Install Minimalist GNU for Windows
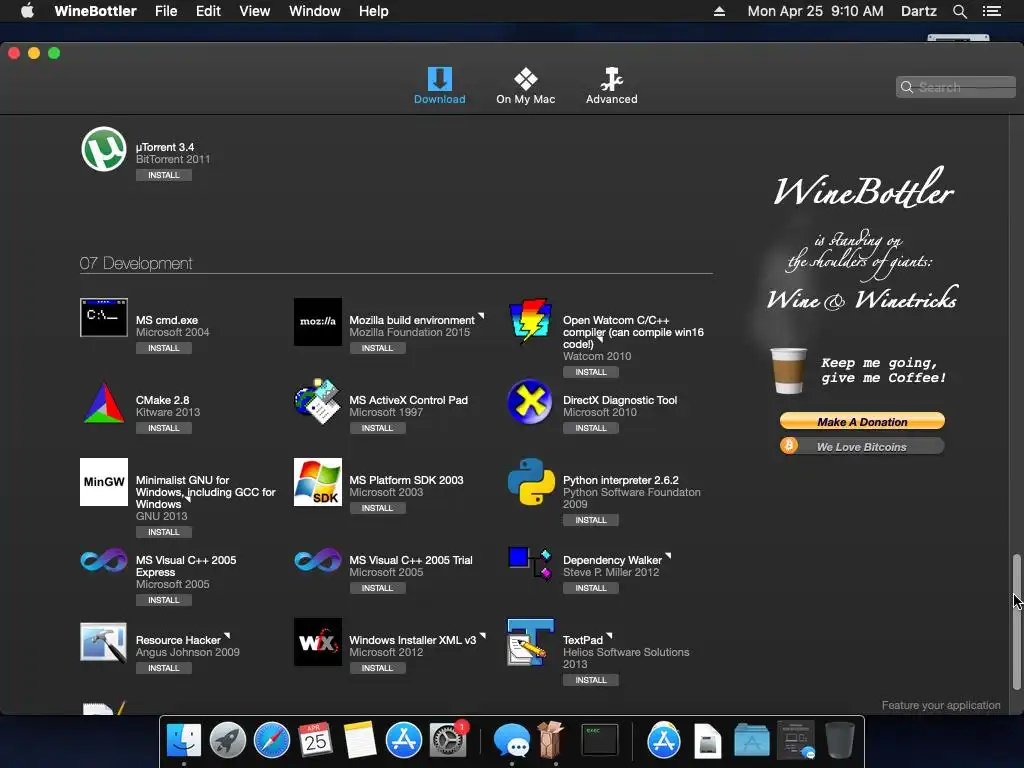The width and height of the screenshot is (1024, 768). pos(164,532)
